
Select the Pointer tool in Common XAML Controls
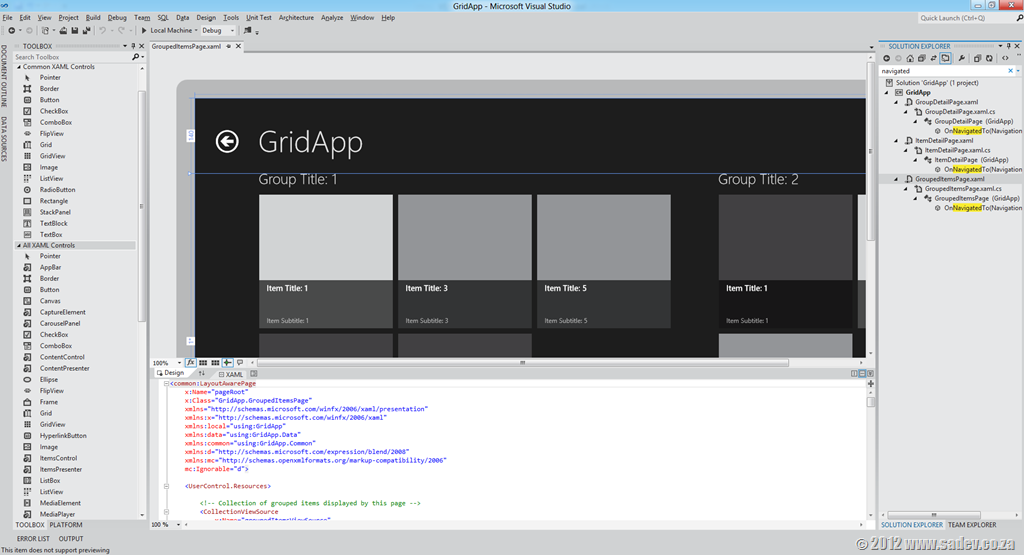coord(50,78)
